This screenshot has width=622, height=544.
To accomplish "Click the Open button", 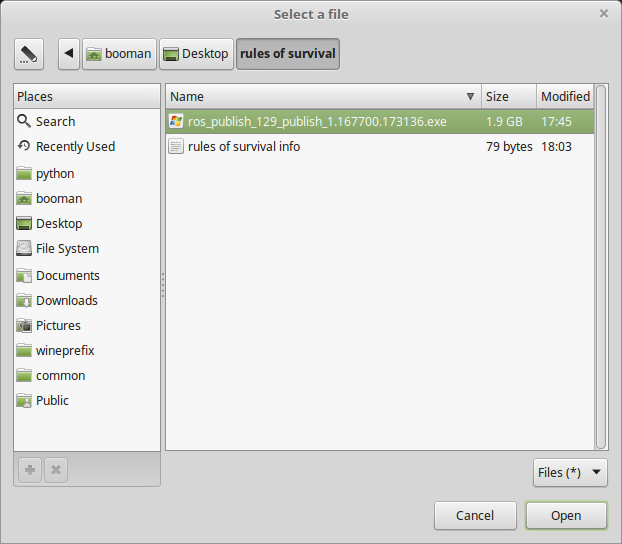I will 566,515.
